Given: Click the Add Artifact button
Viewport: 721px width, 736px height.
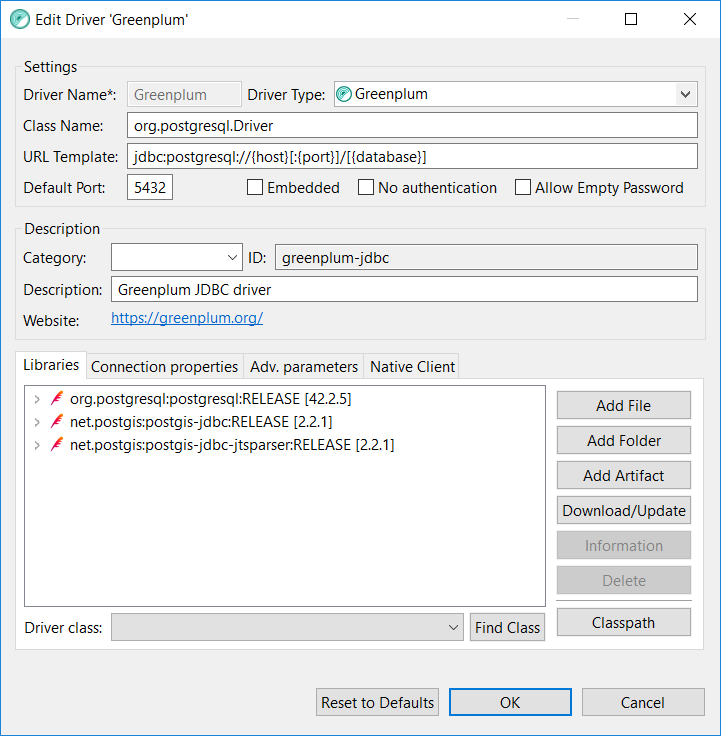Looking at the screenshot, I should pos(623,475).
